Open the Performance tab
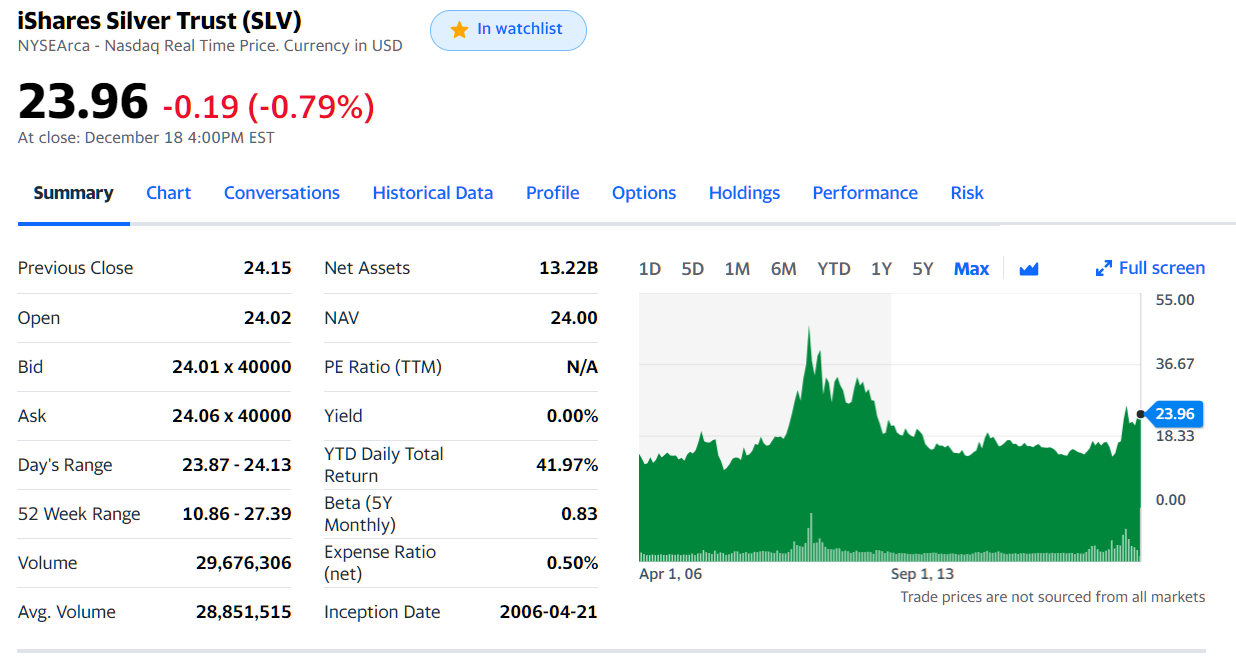This screenshot has height=660, width=1236. click(865, 193)
